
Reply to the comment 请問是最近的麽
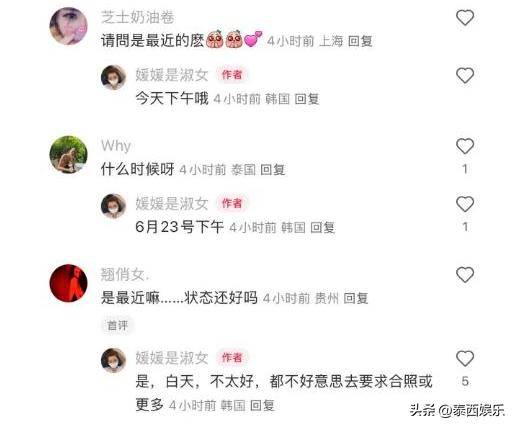click(360, 41)
